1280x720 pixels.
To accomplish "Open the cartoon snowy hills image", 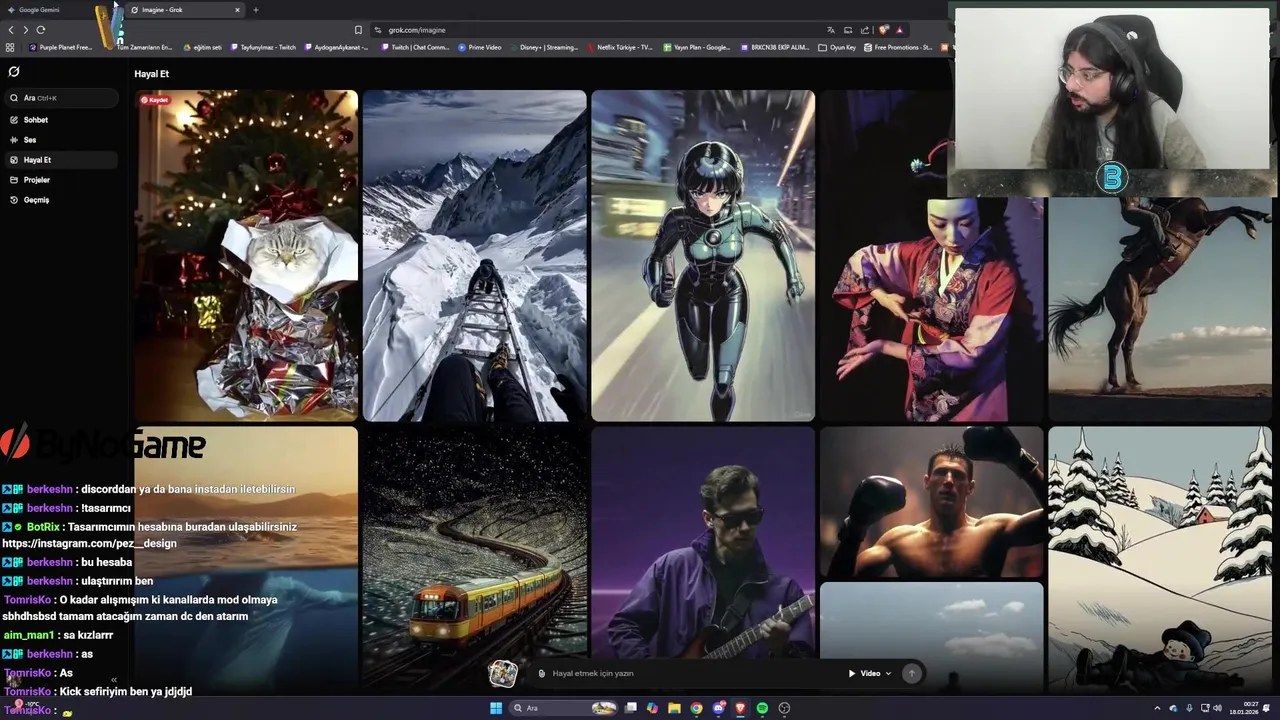I will pos(1160,558).
